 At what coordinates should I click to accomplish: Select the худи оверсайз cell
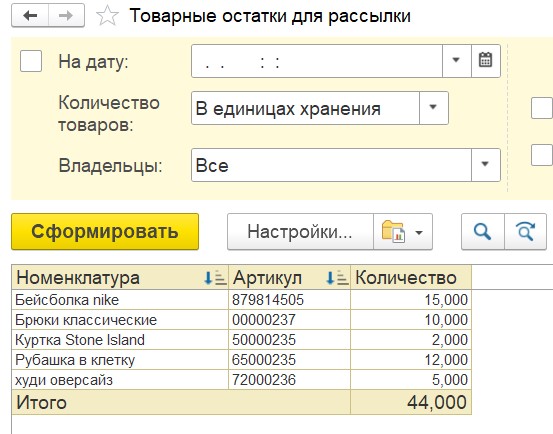(120, 380)
